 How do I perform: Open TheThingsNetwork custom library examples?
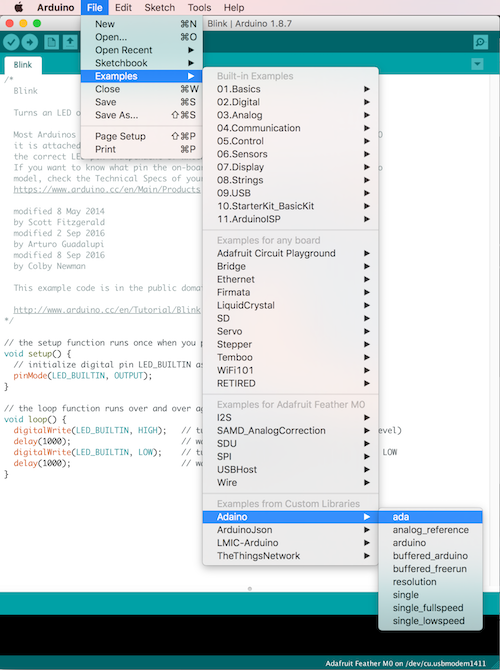[x=291, y=556]
